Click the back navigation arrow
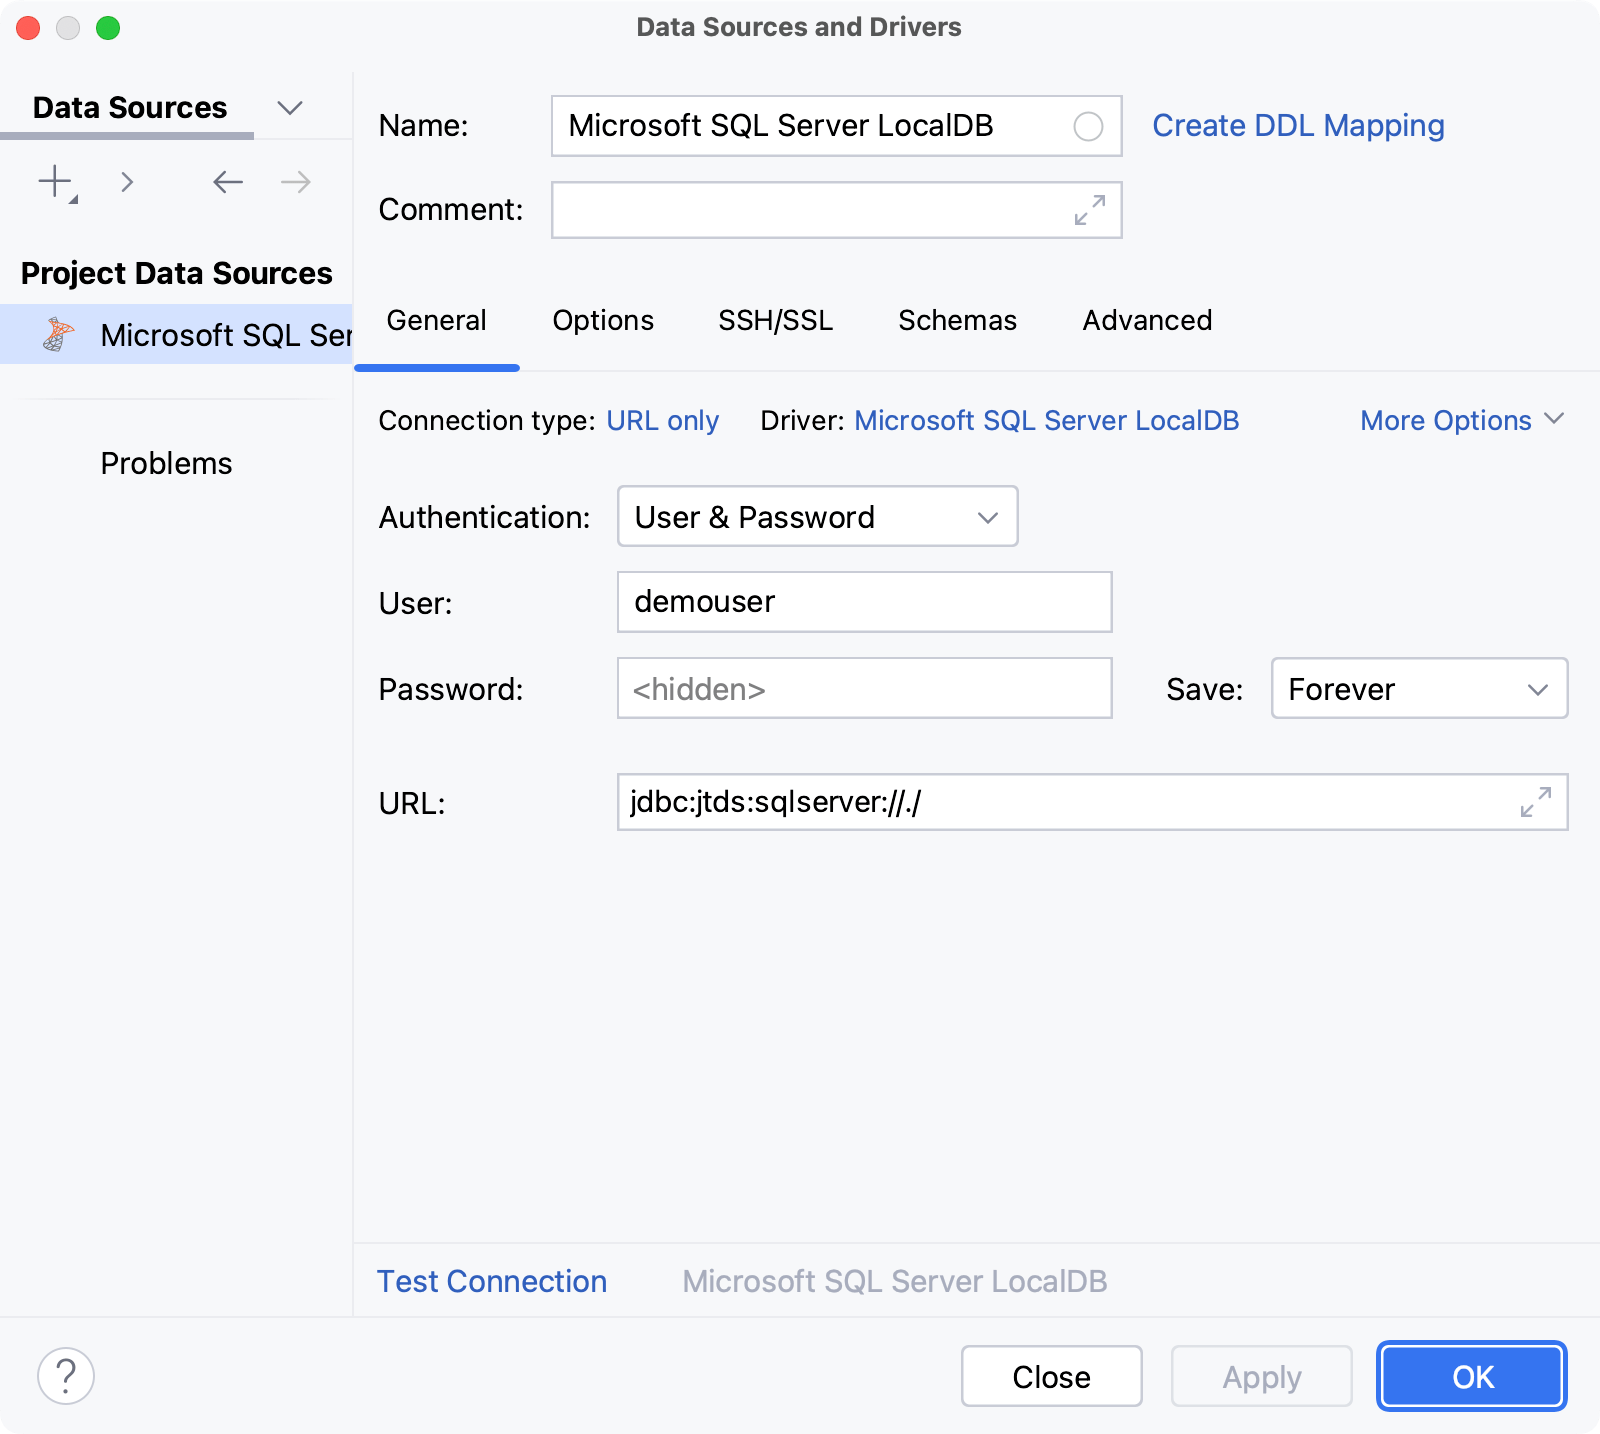Screen dimensions: 1600x1434 (x=227, y=182)
